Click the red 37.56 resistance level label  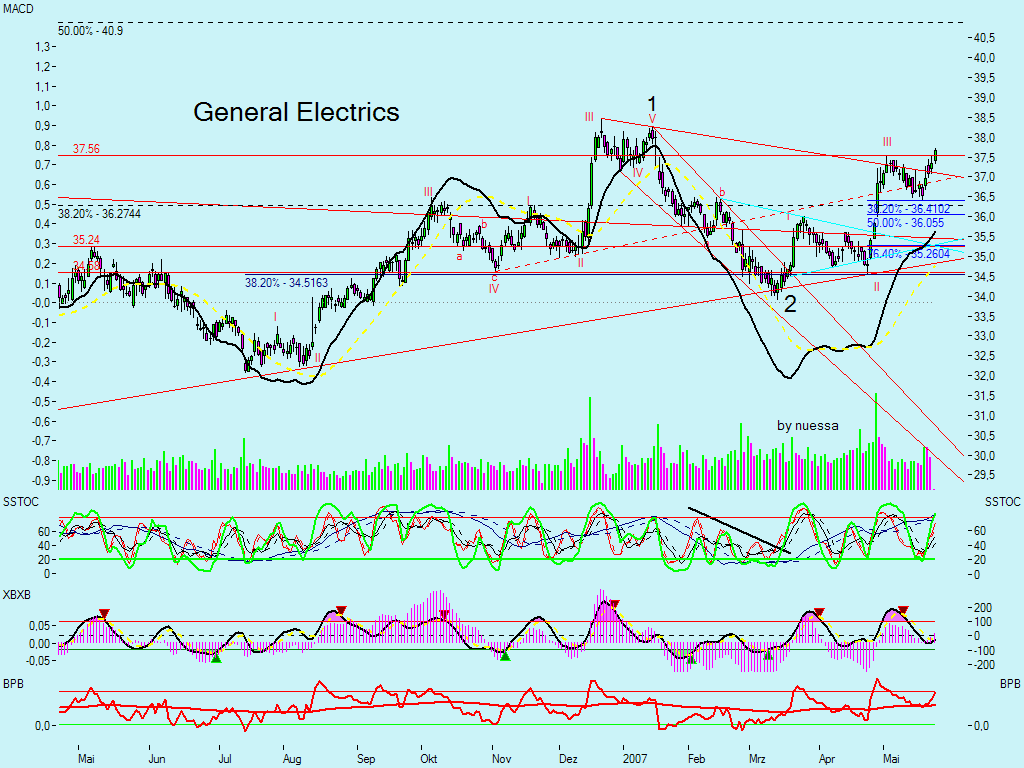(86, 149)
